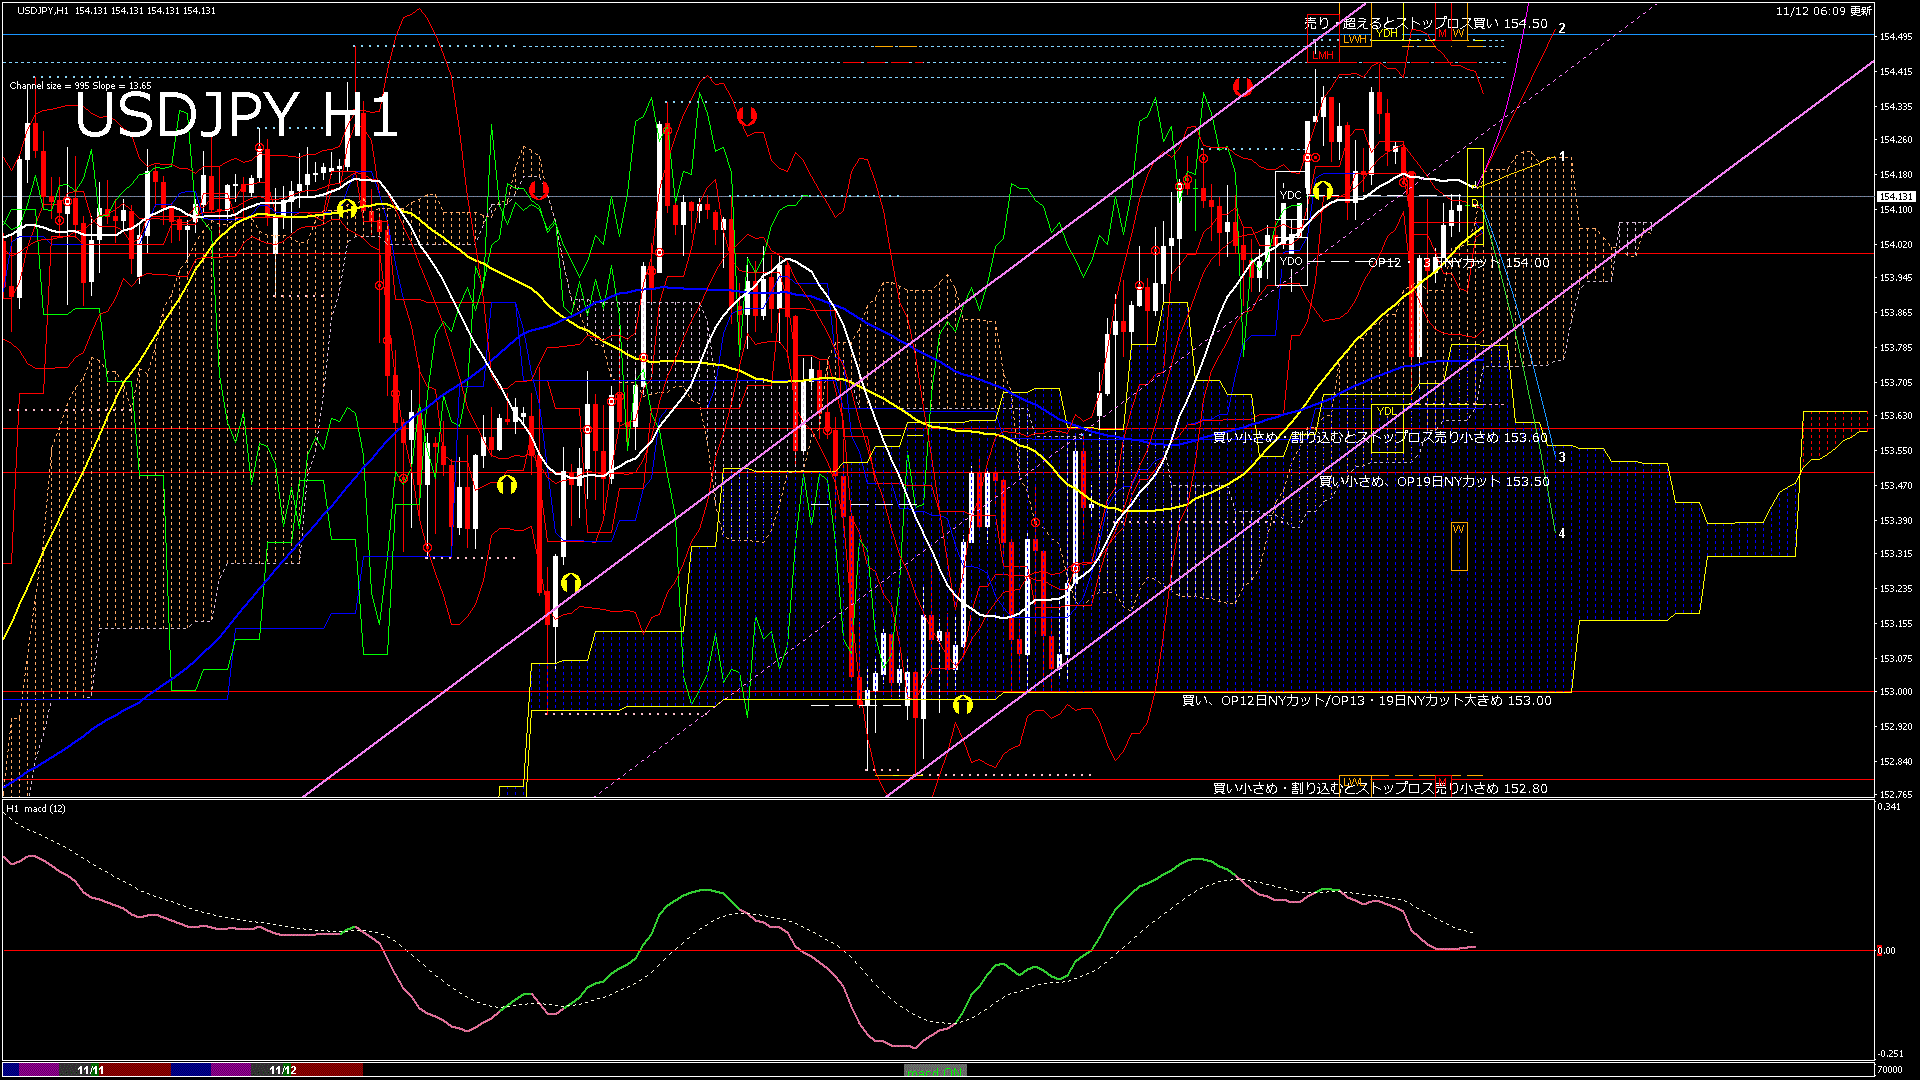Toggle the macd ON button
Image resolution: width=1920 pixels, height=1080 pixels.
(x=936, y=1071)
